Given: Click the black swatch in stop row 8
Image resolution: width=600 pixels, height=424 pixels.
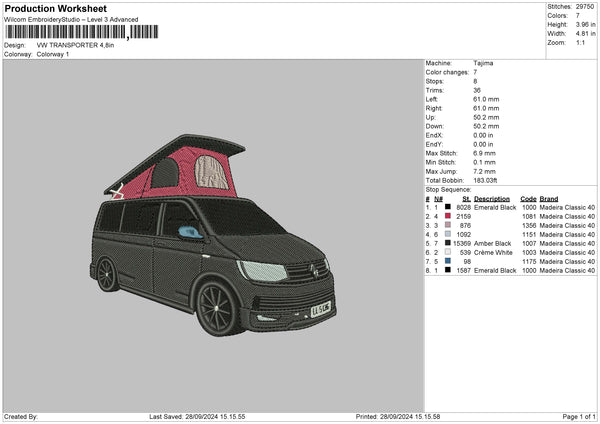Looking at the screenshot, I should (448, 270).
